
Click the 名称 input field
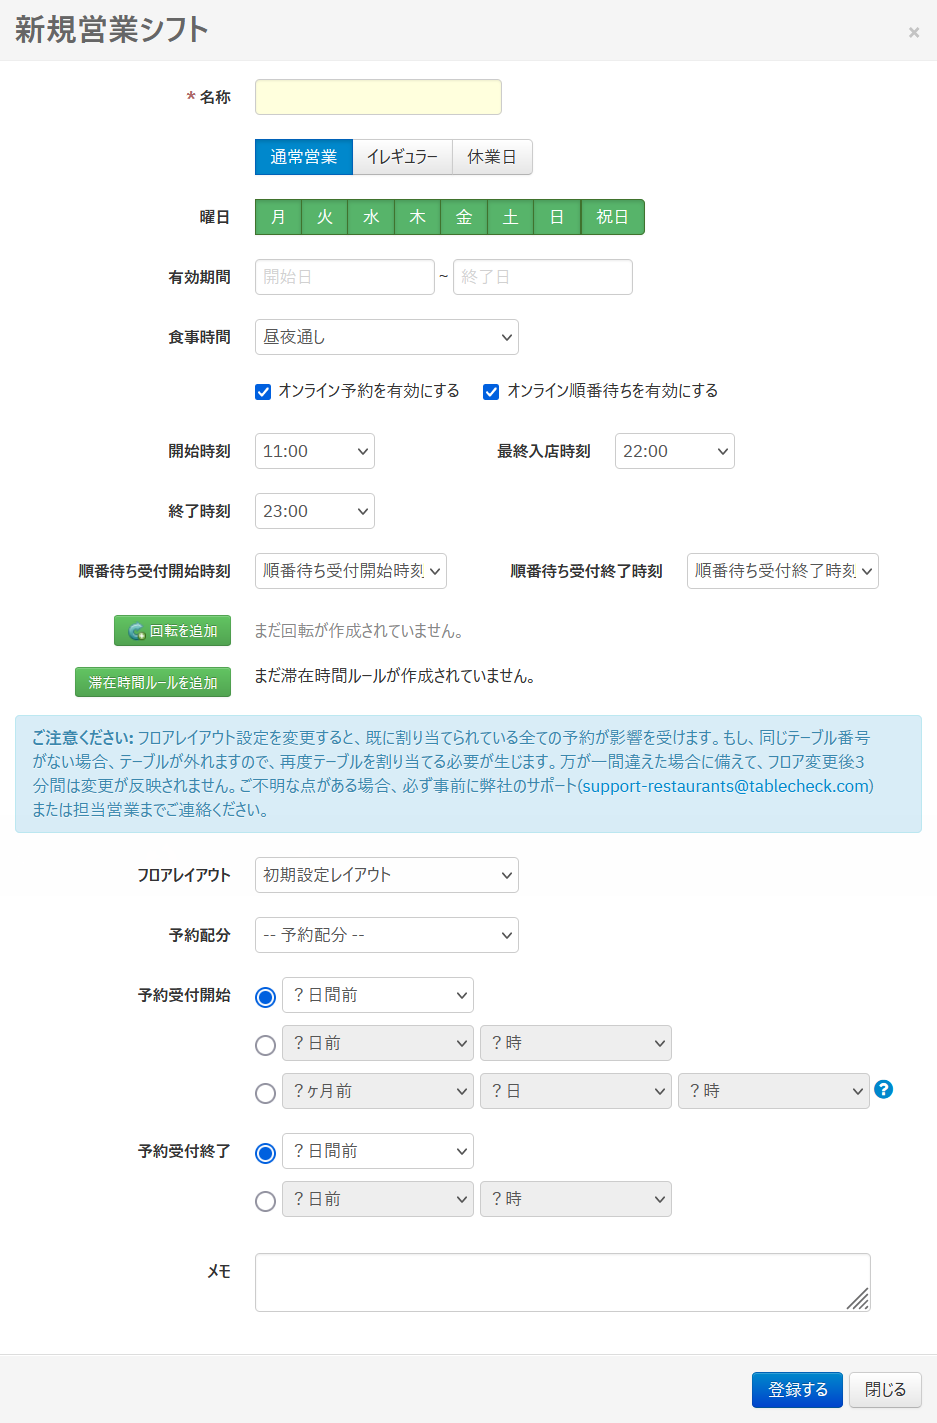[x=378, y=97]
